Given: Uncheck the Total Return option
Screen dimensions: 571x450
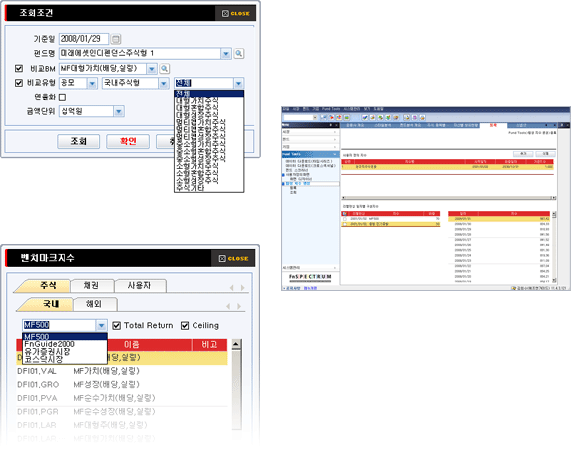Looking at the screenshot, I should [x=117, y=325].
